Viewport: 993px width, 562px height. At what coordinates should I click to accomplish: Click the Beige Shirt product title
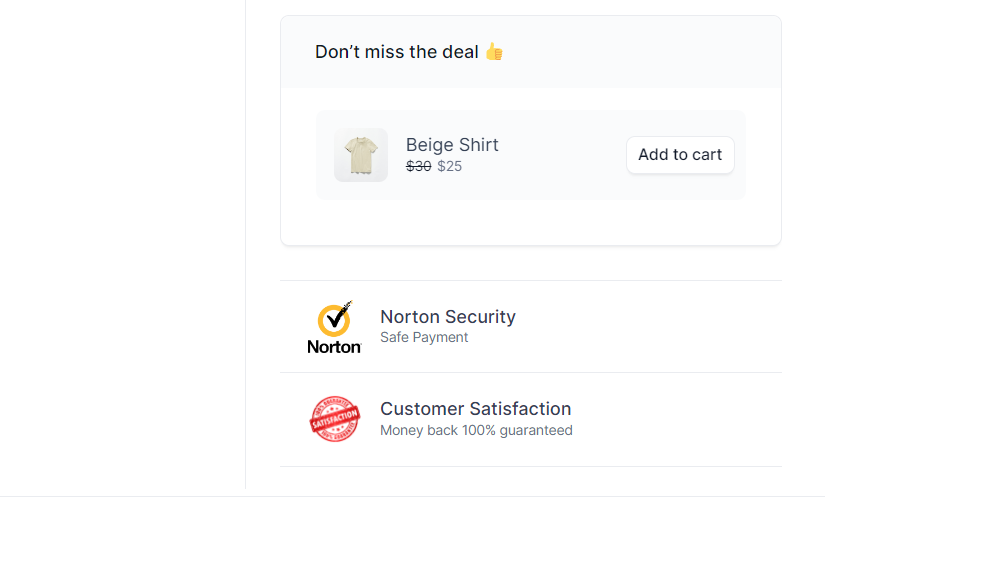click(x=452, y=144)
